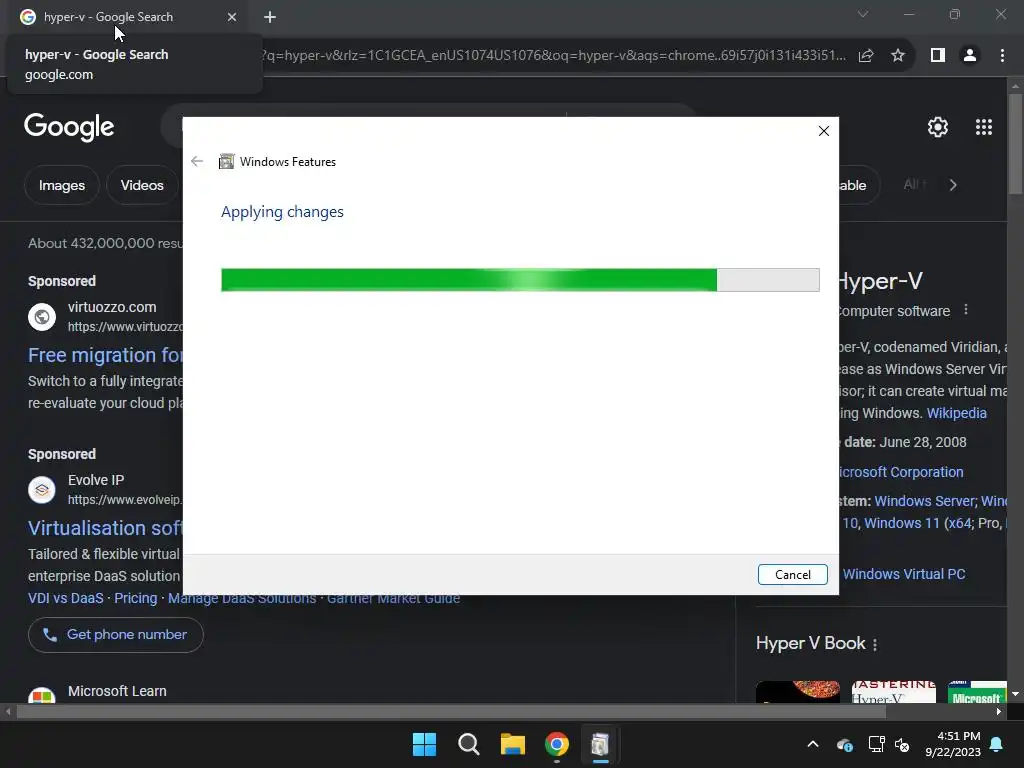
Task: Open the virtuozzo.com sponsored result
Action: 112,307
